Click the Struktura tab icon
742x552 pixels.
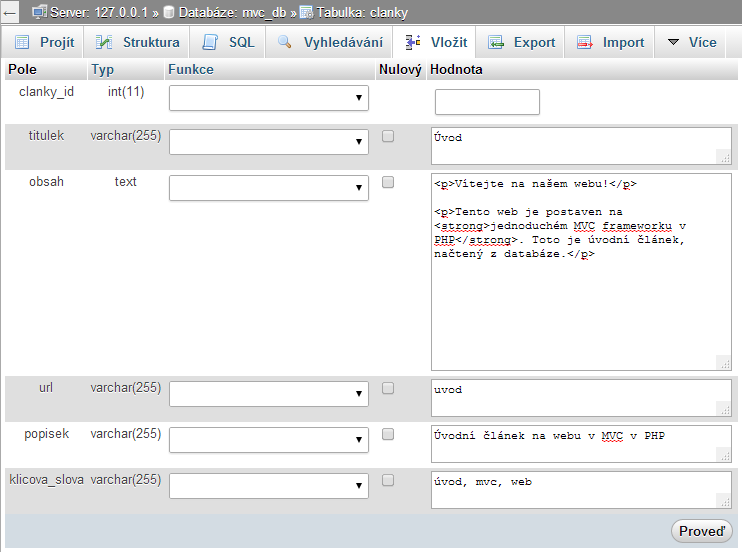click(104, 43)
